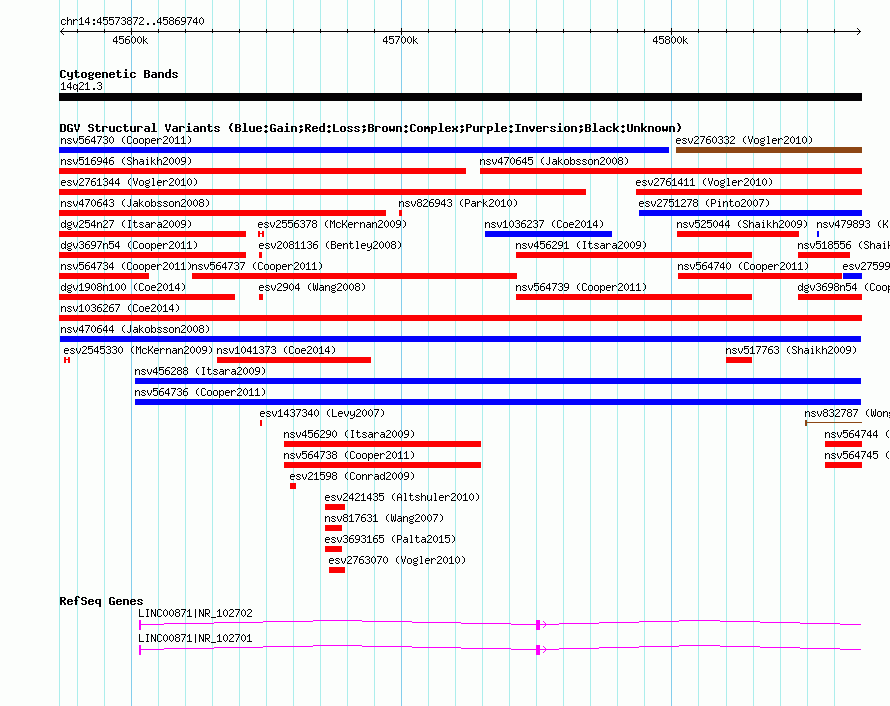Select the nsv564739 (Cooper2011) red bar

pyautogui.click(x=634, y=297)
